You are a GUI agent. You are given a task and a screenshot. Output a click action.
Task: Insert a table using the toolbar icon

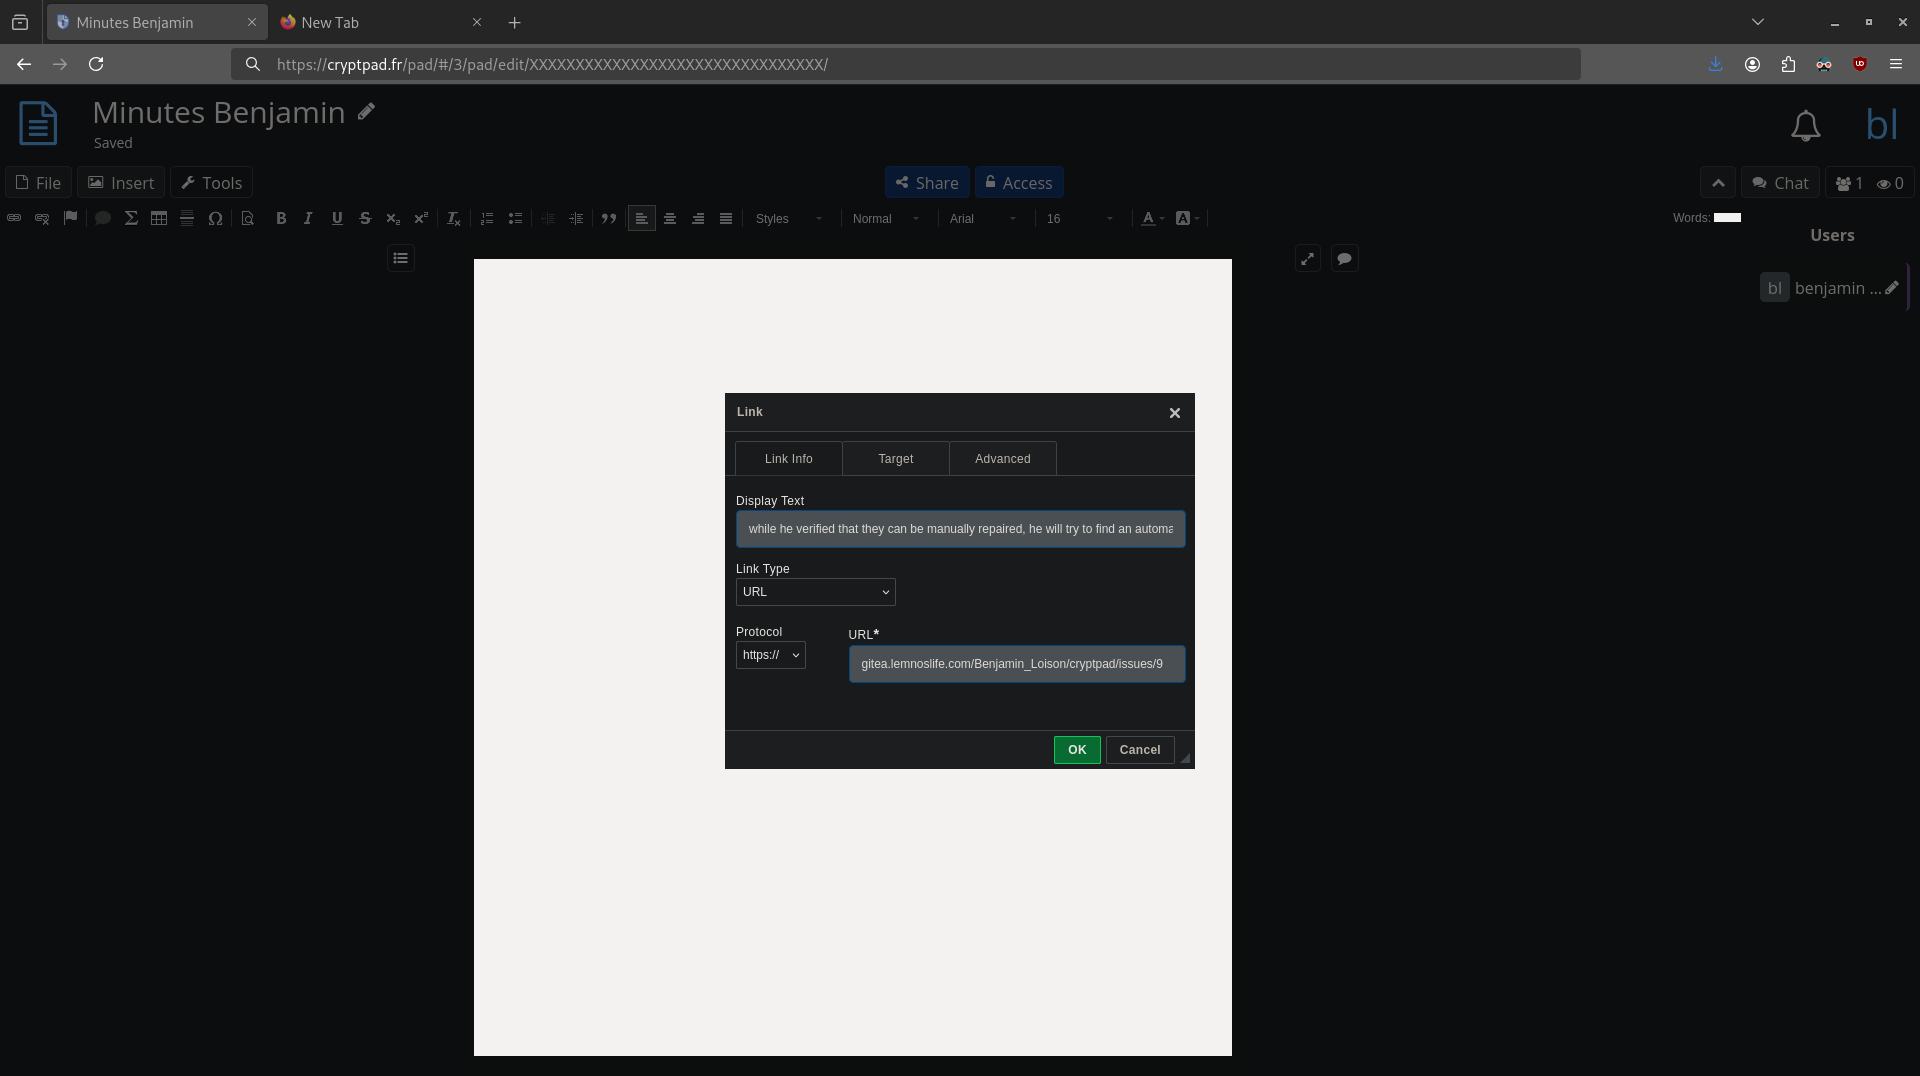point(159,218)
